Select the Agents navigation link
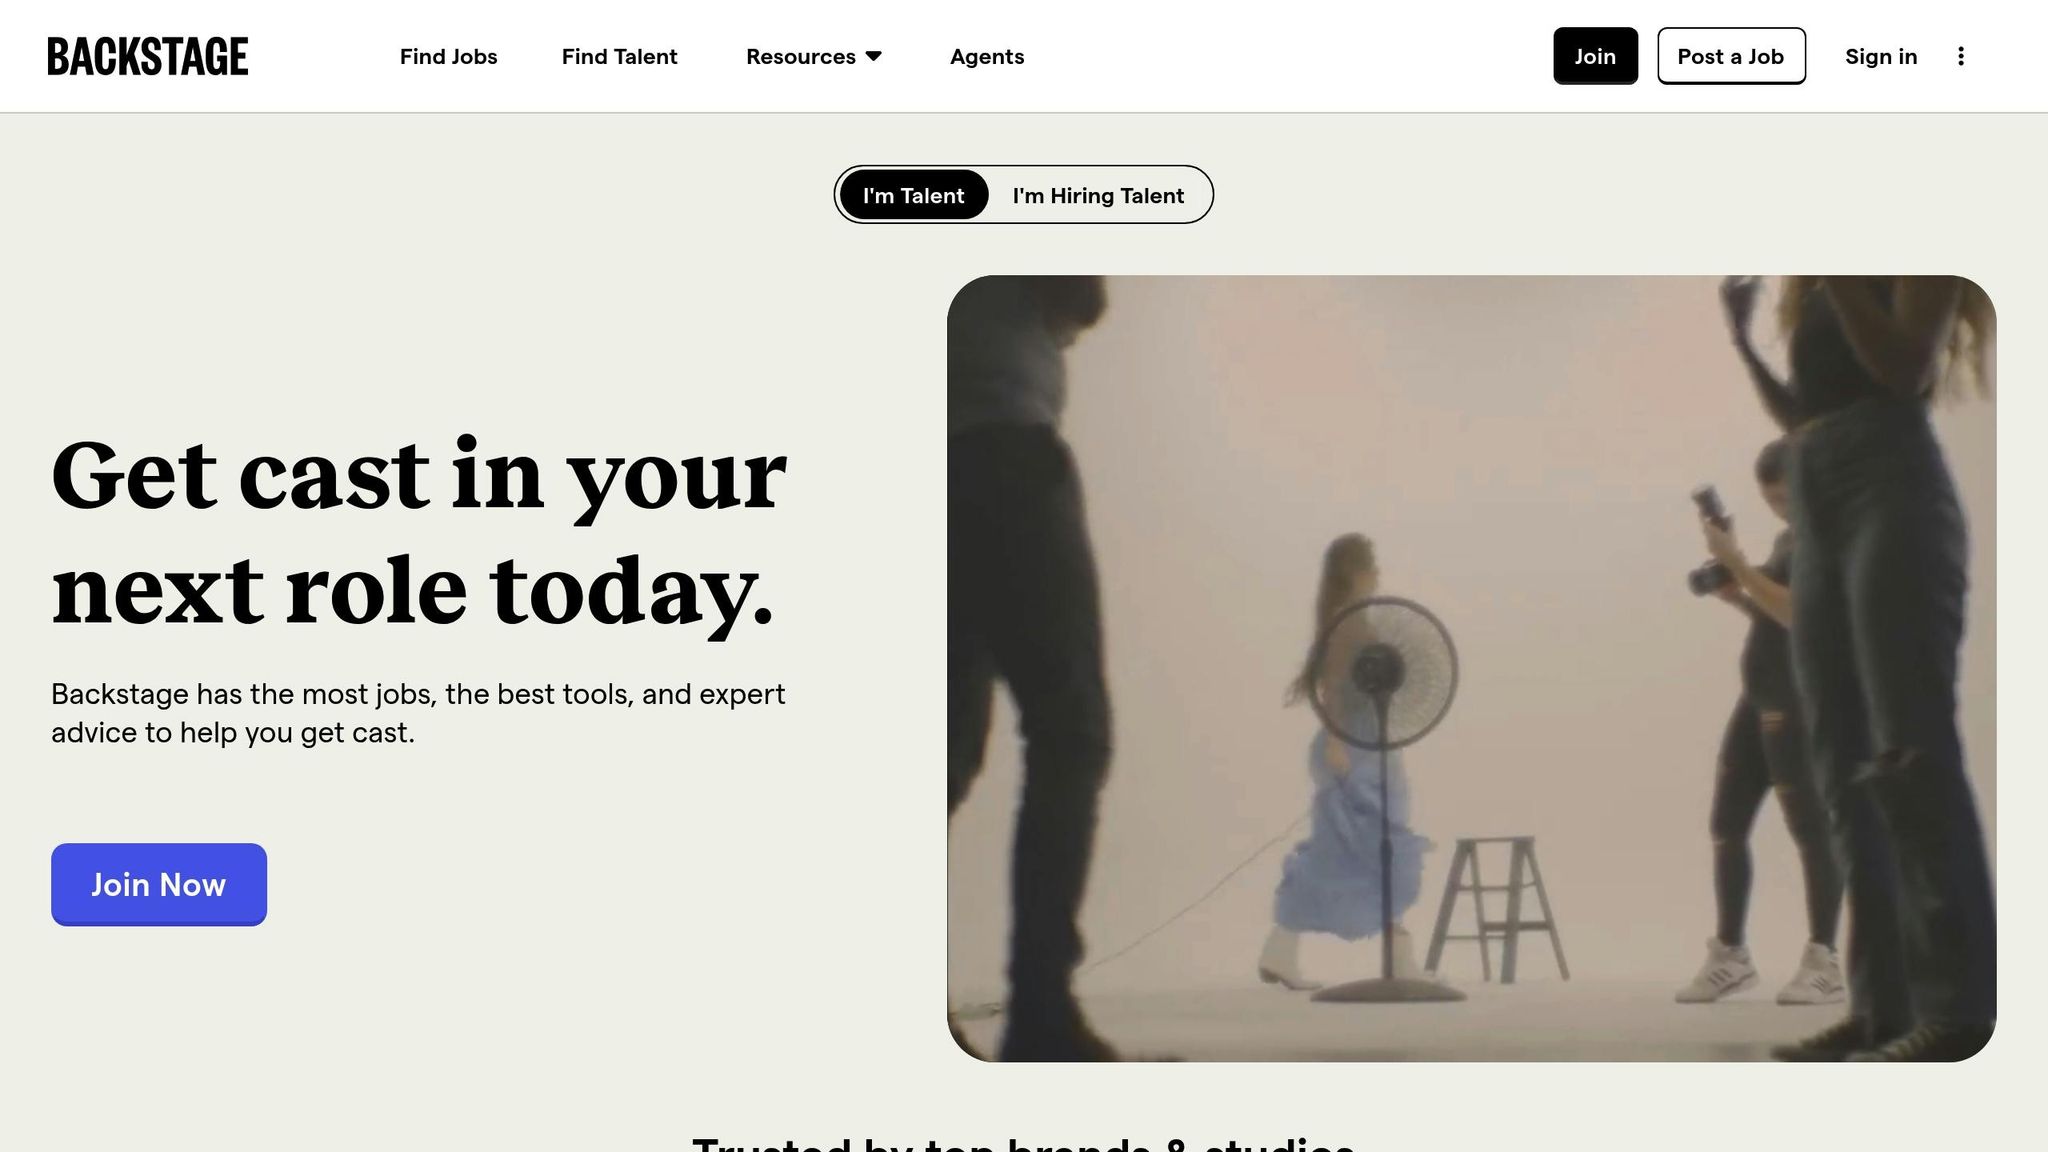The width and height of the screenshot is (2048, 1152). (987, 57)
